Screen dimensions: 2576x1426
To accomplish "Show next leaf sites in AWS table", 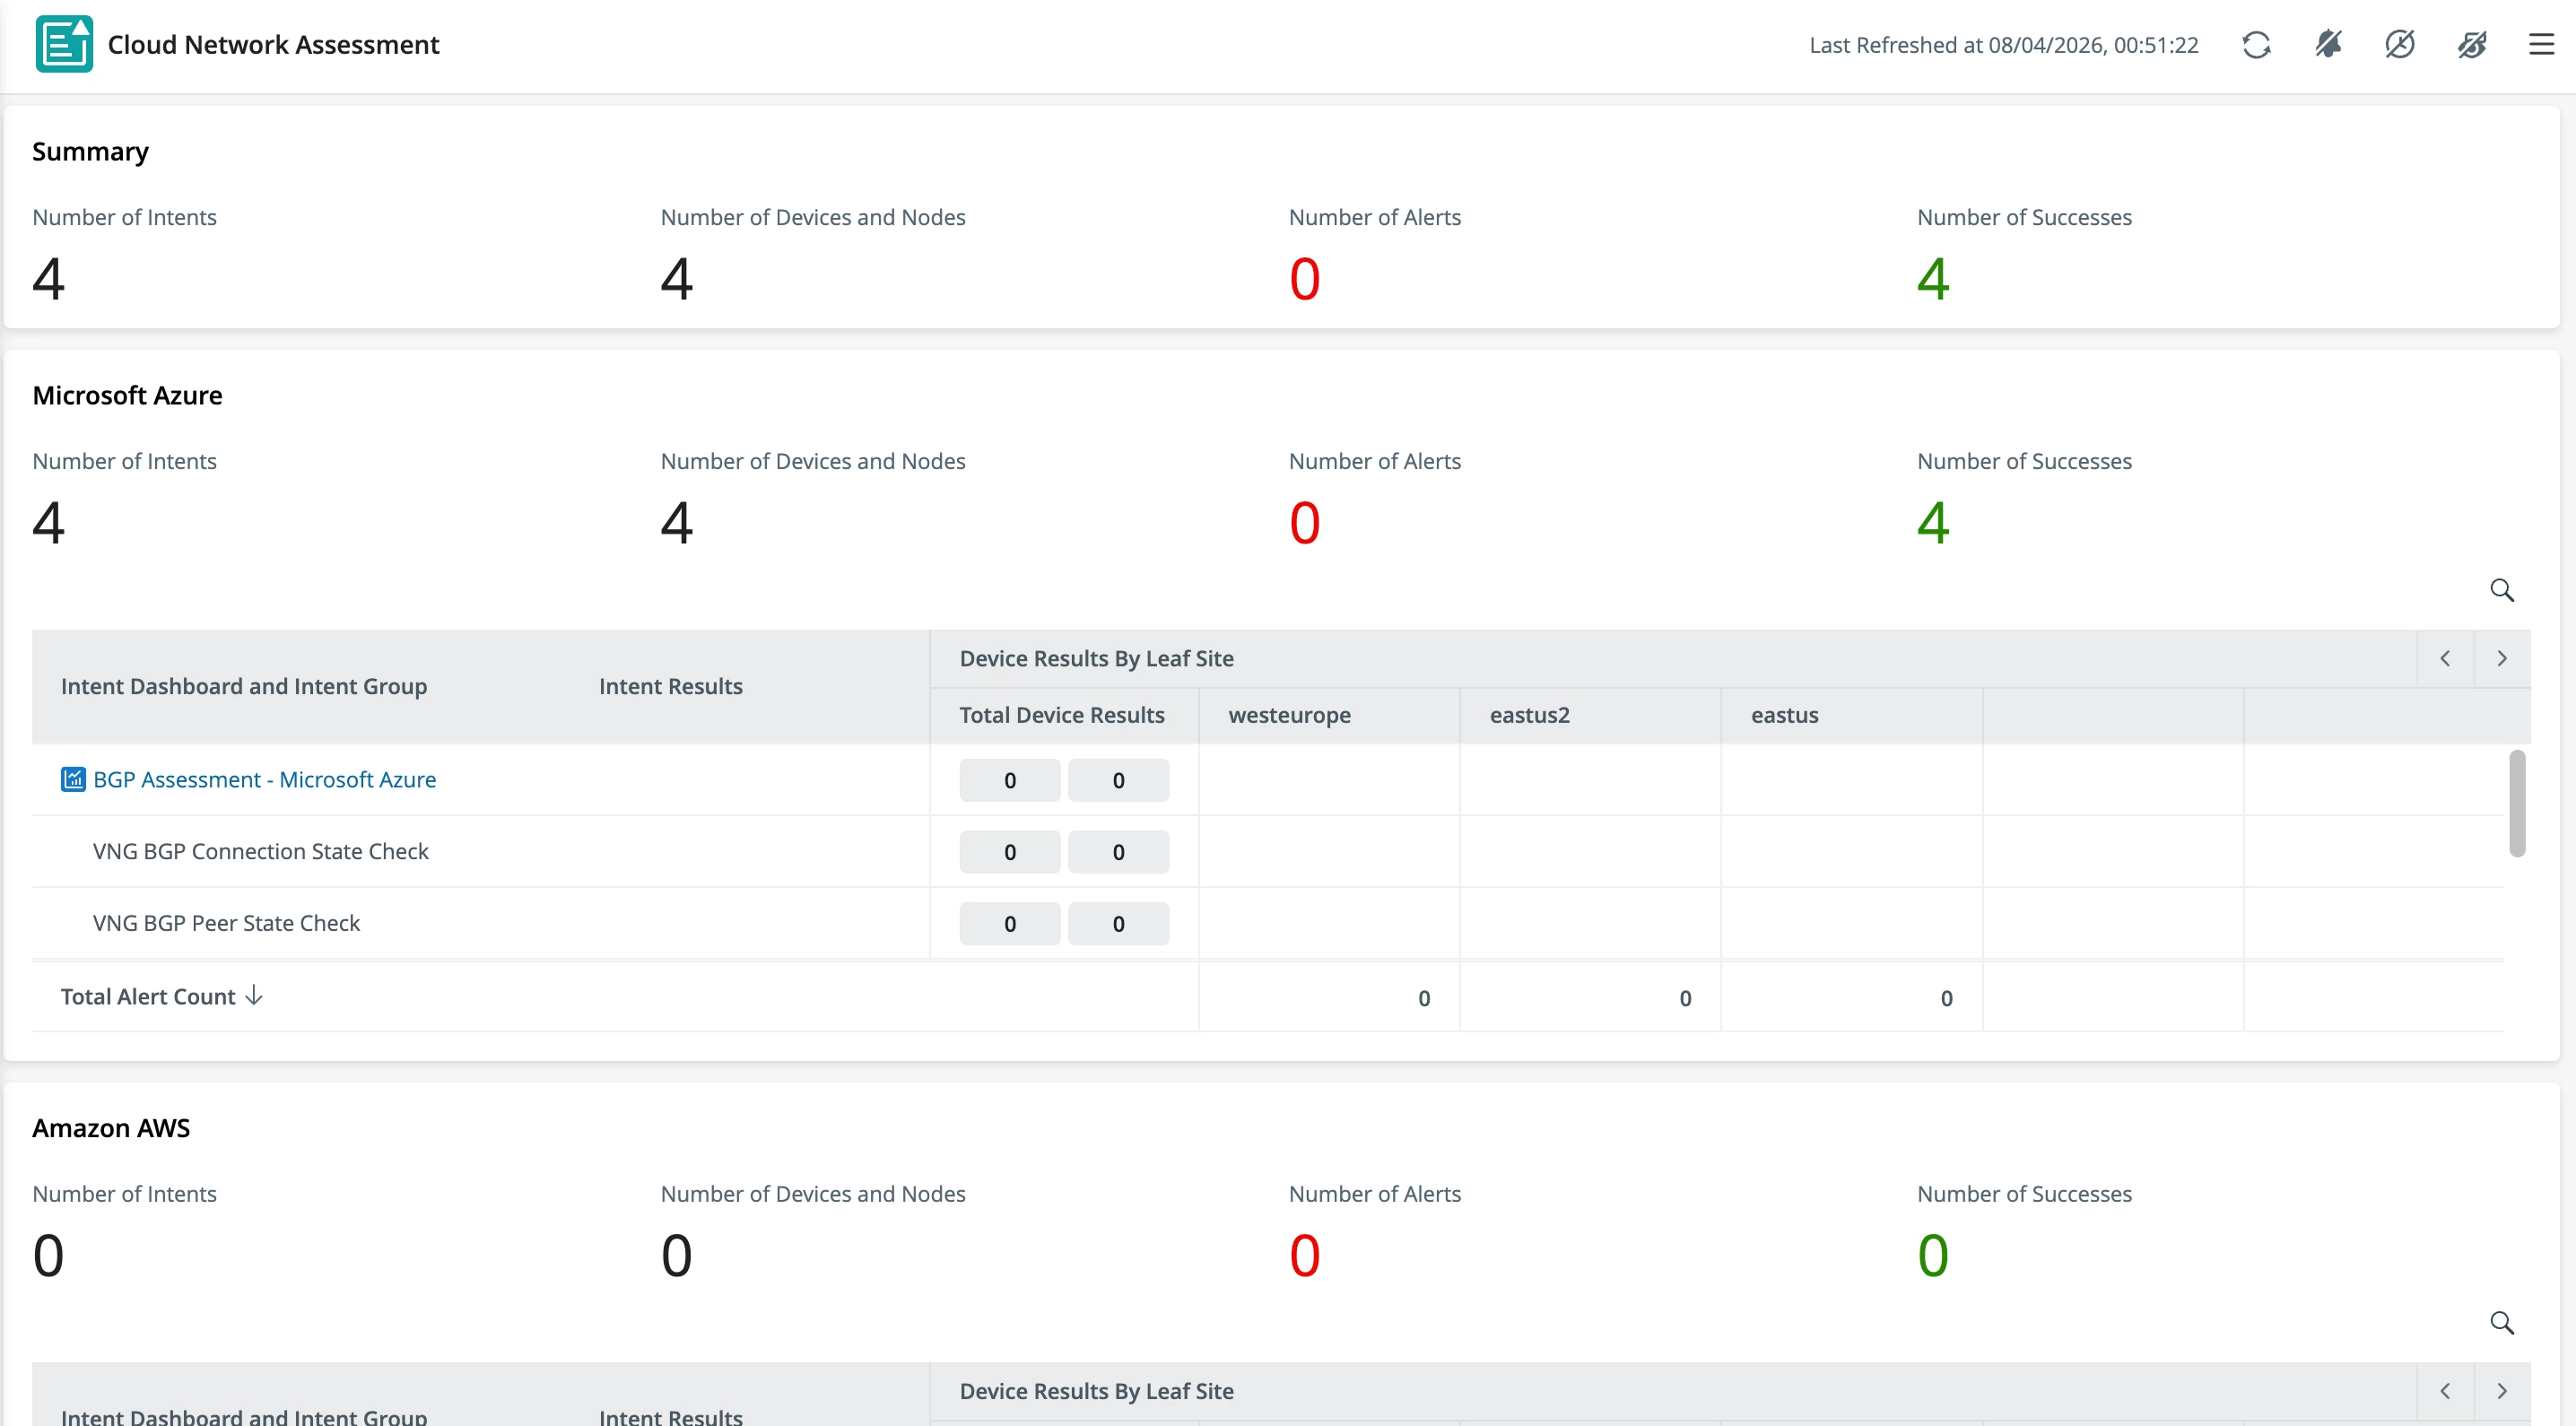I will pos(2502,1391).
